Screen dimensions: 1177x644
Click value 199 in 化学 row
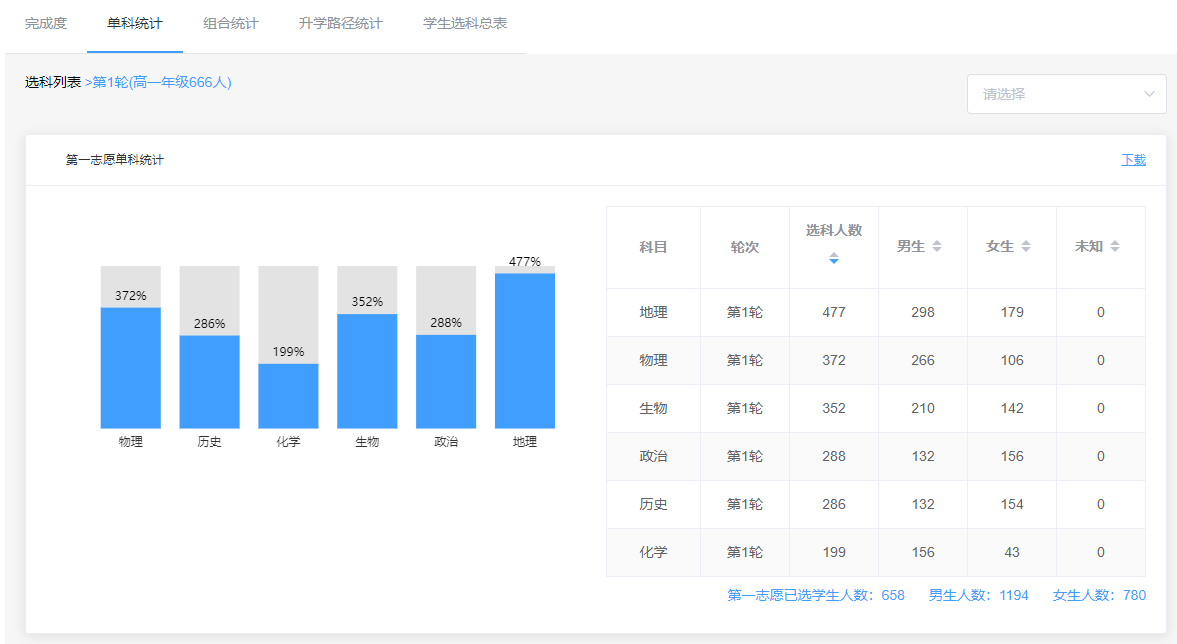click(x=834, y=552)
